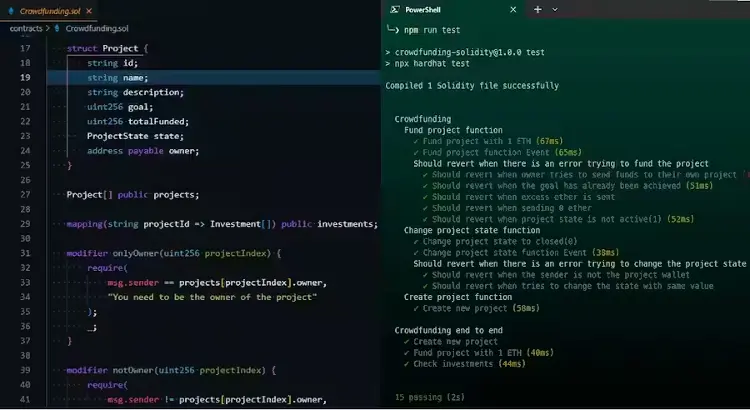The image size is (750, 410).
Task: Click line number 19 in gutter
Action: click(25, 78)
